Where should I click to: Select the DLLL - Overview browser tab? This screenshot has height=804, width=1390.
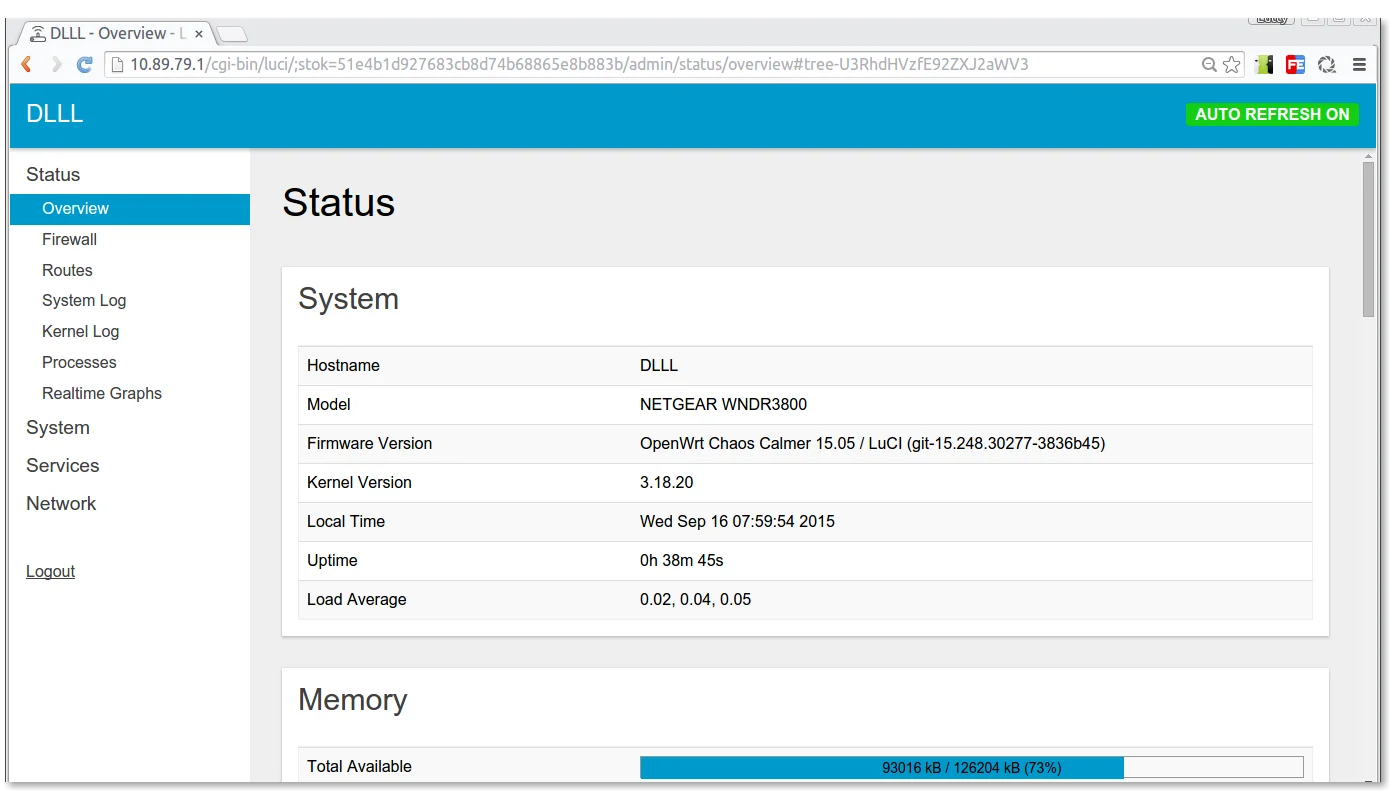[x=115, y=34]
